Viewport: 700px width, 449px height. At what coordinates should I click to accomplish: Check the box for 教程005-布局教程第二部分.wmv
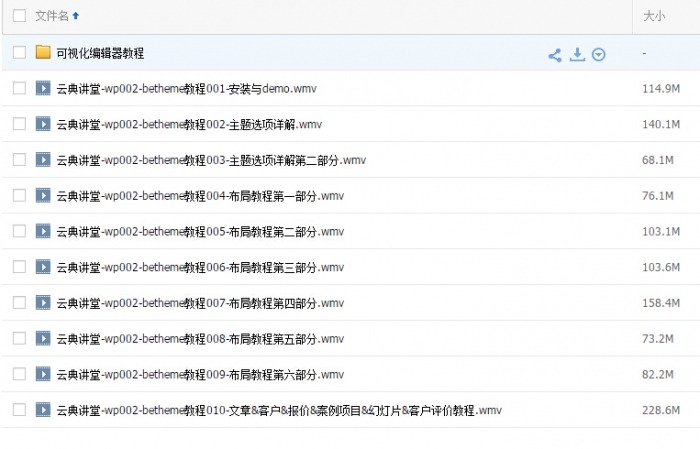pyautogui.click(x=19, y=231)
